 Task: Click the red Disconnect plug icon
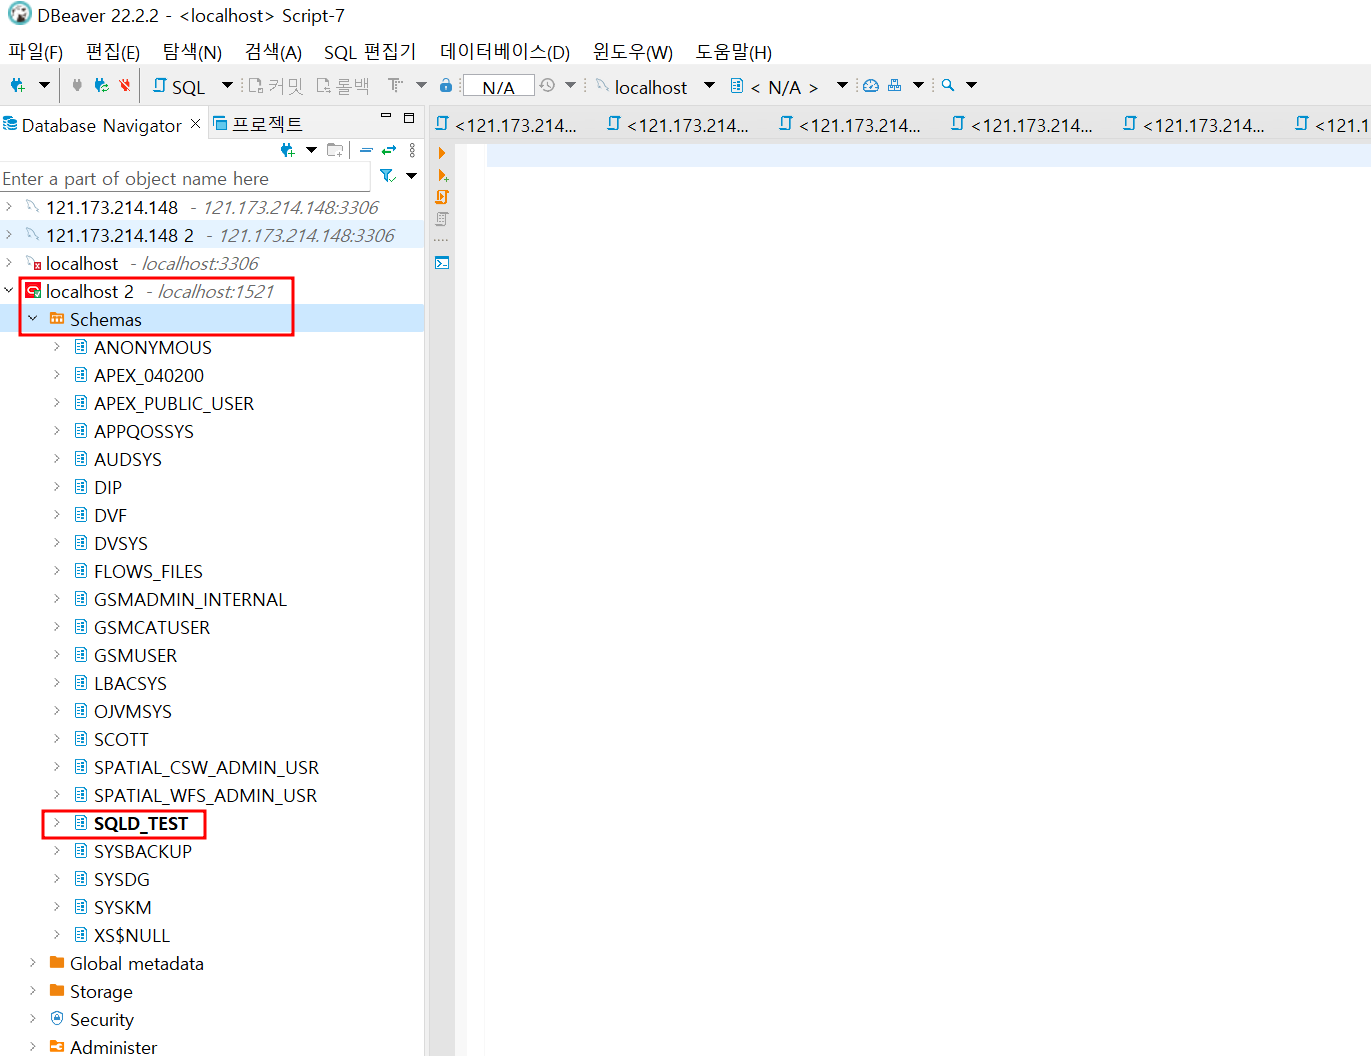coord(124,86)
